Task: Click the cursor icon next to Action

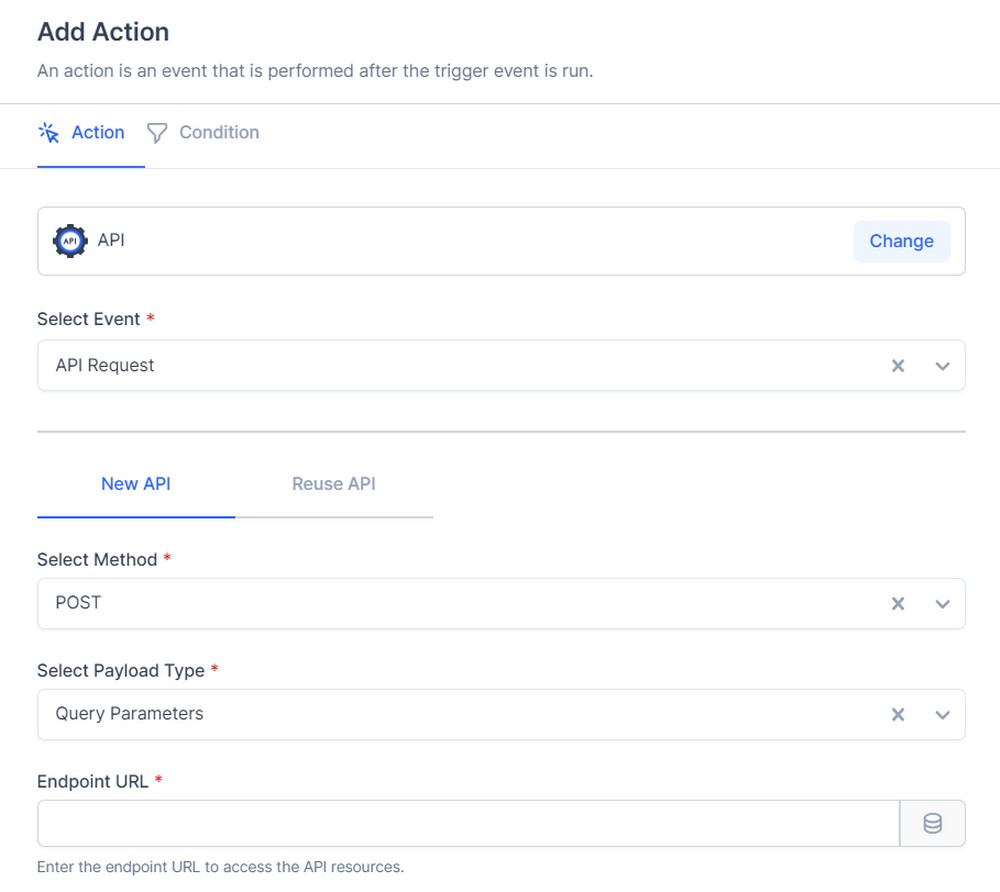Action: [47, 131]
